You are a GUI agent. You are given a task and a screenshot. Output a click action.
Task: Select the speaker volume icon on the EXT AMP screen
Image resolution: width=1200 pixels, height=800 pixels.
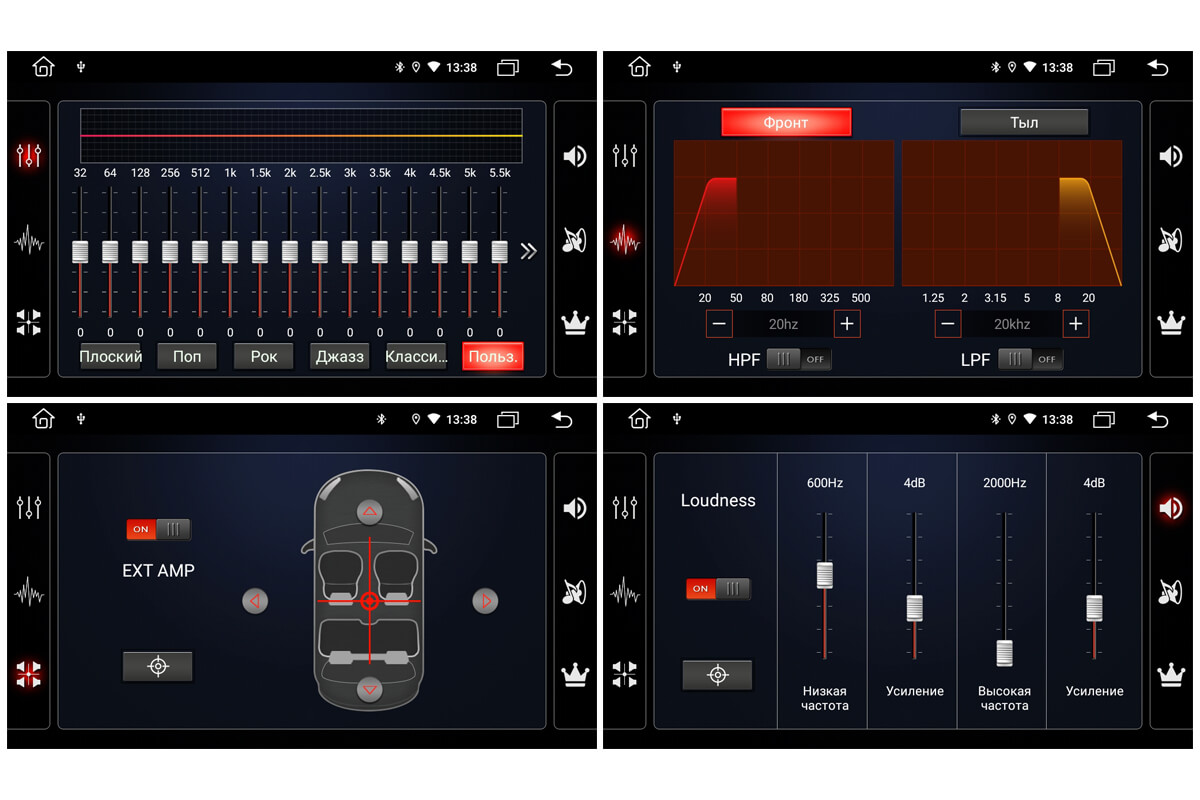pyautogui.click(x=575, y=508)
